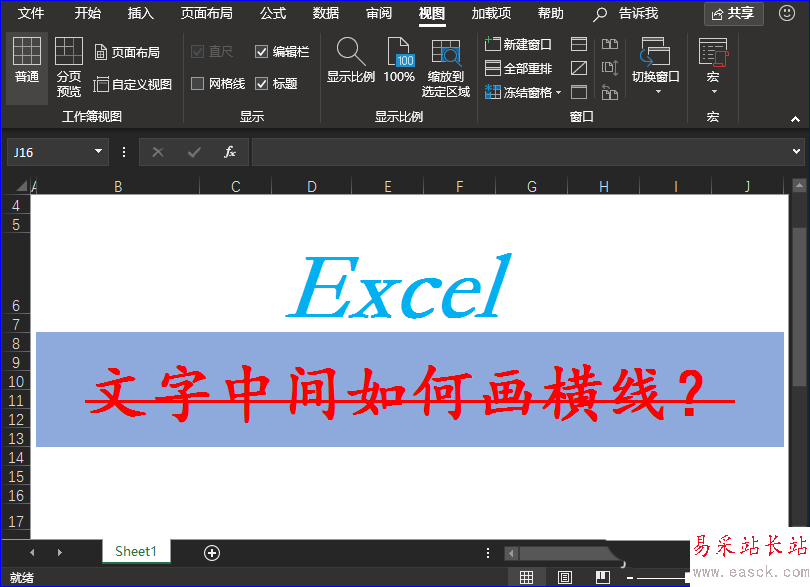Image resolution: width=810 pixels, height=587 pixels.
Task: Select row 10 header
Action: coord(16,381)
